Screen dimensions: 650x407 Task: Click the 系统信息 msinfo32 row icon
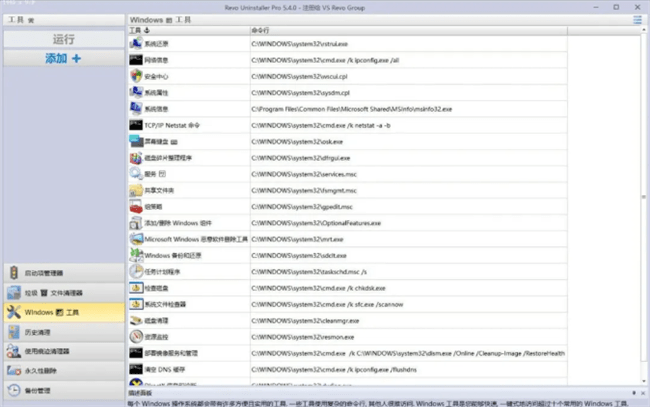click(x=136, y=109)
